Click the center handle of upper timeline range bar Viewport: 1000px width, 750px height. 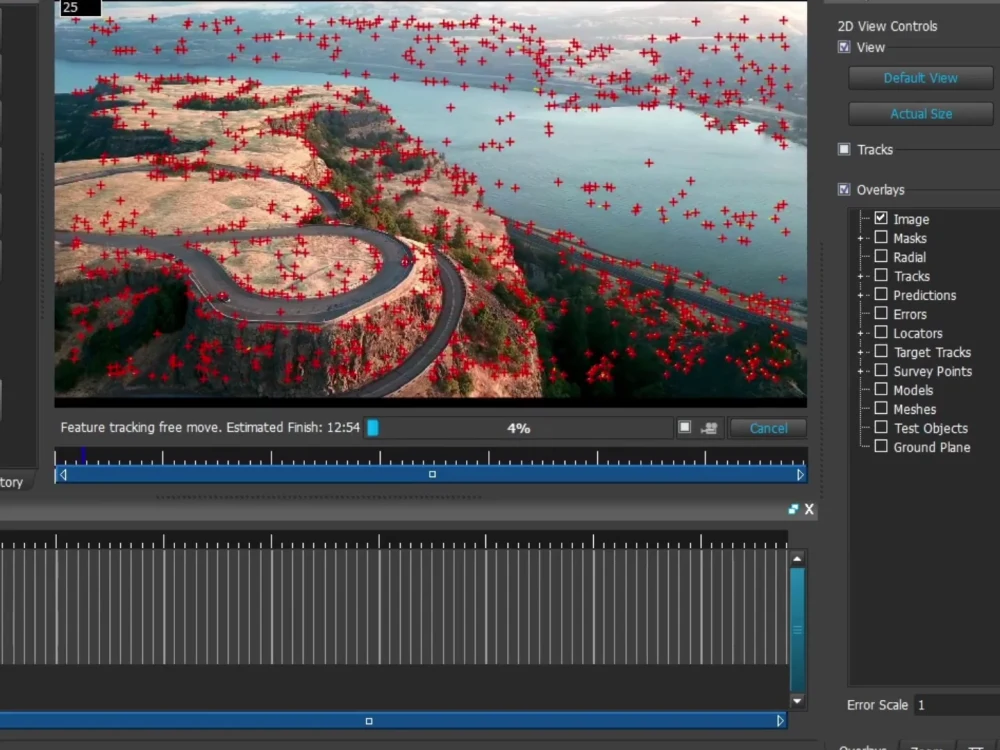432,474
